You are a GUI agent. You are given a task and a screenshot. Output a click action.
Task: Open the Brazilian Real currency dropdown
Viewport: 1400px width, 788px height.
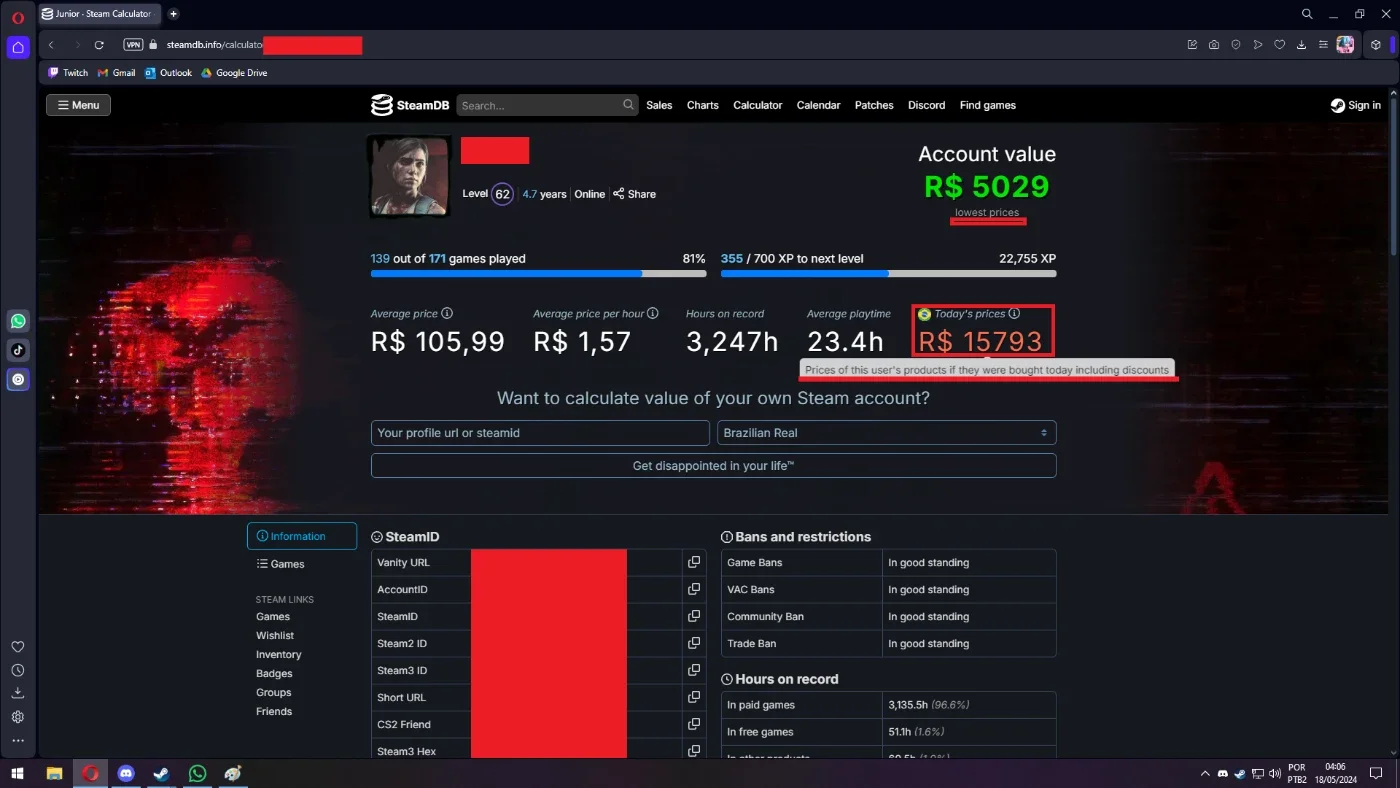tap(886, 433)
